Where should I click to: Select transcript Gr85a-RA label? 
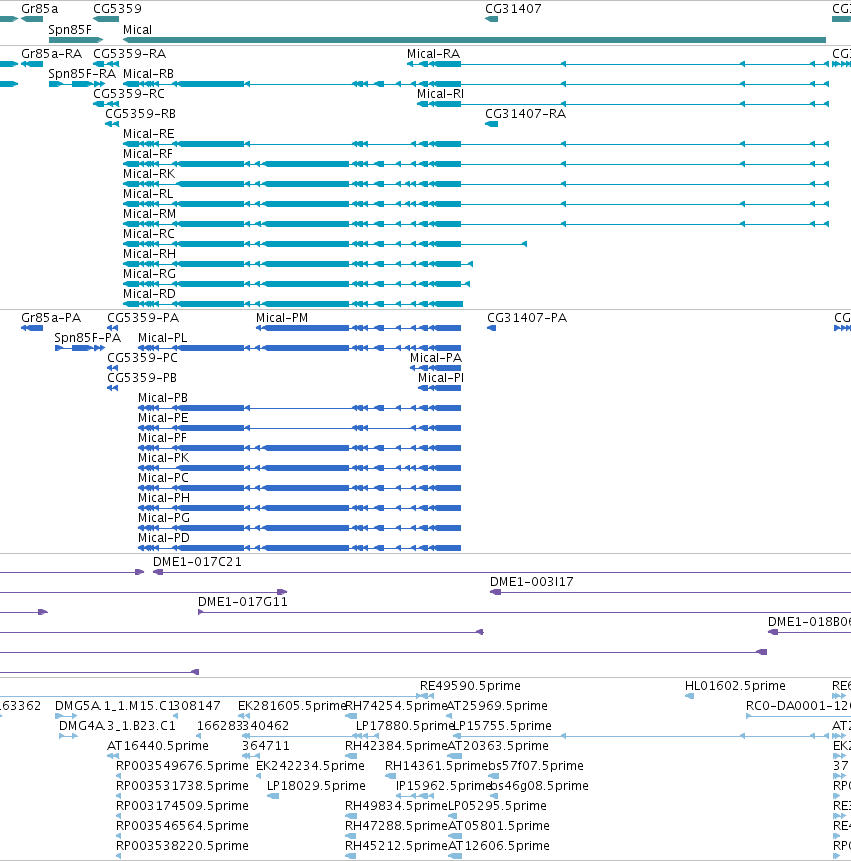[x=51, y=54]
